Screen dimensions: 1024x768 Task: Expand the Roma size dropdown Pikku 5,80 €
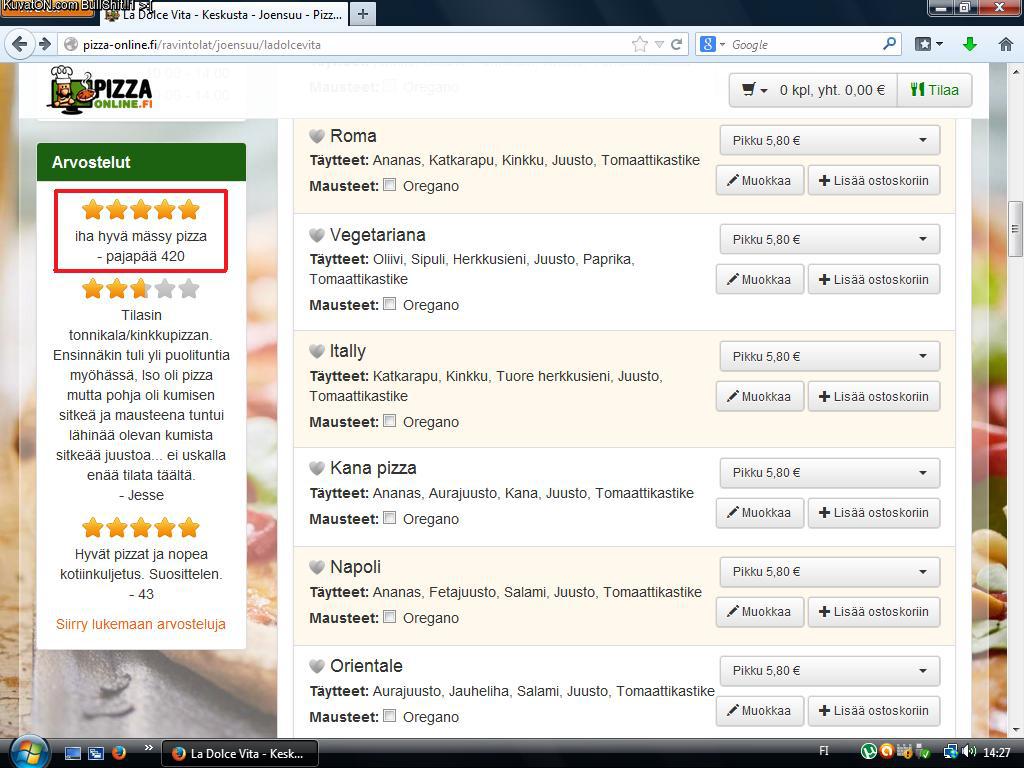coord(829,141)
